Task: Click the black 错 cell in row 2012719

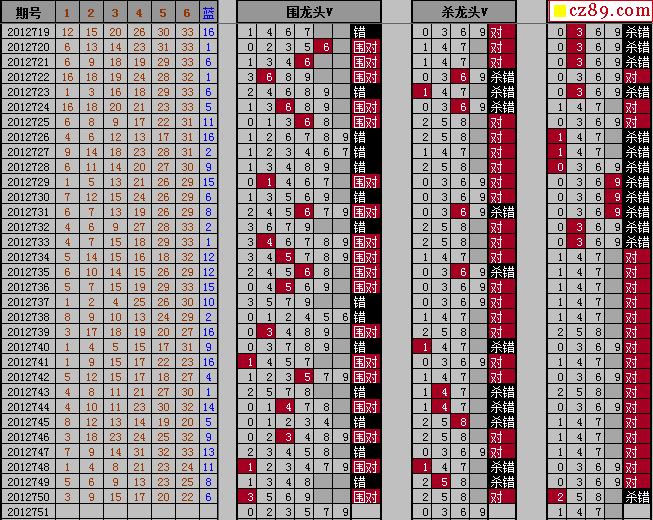Action: [x=366, y=32]
